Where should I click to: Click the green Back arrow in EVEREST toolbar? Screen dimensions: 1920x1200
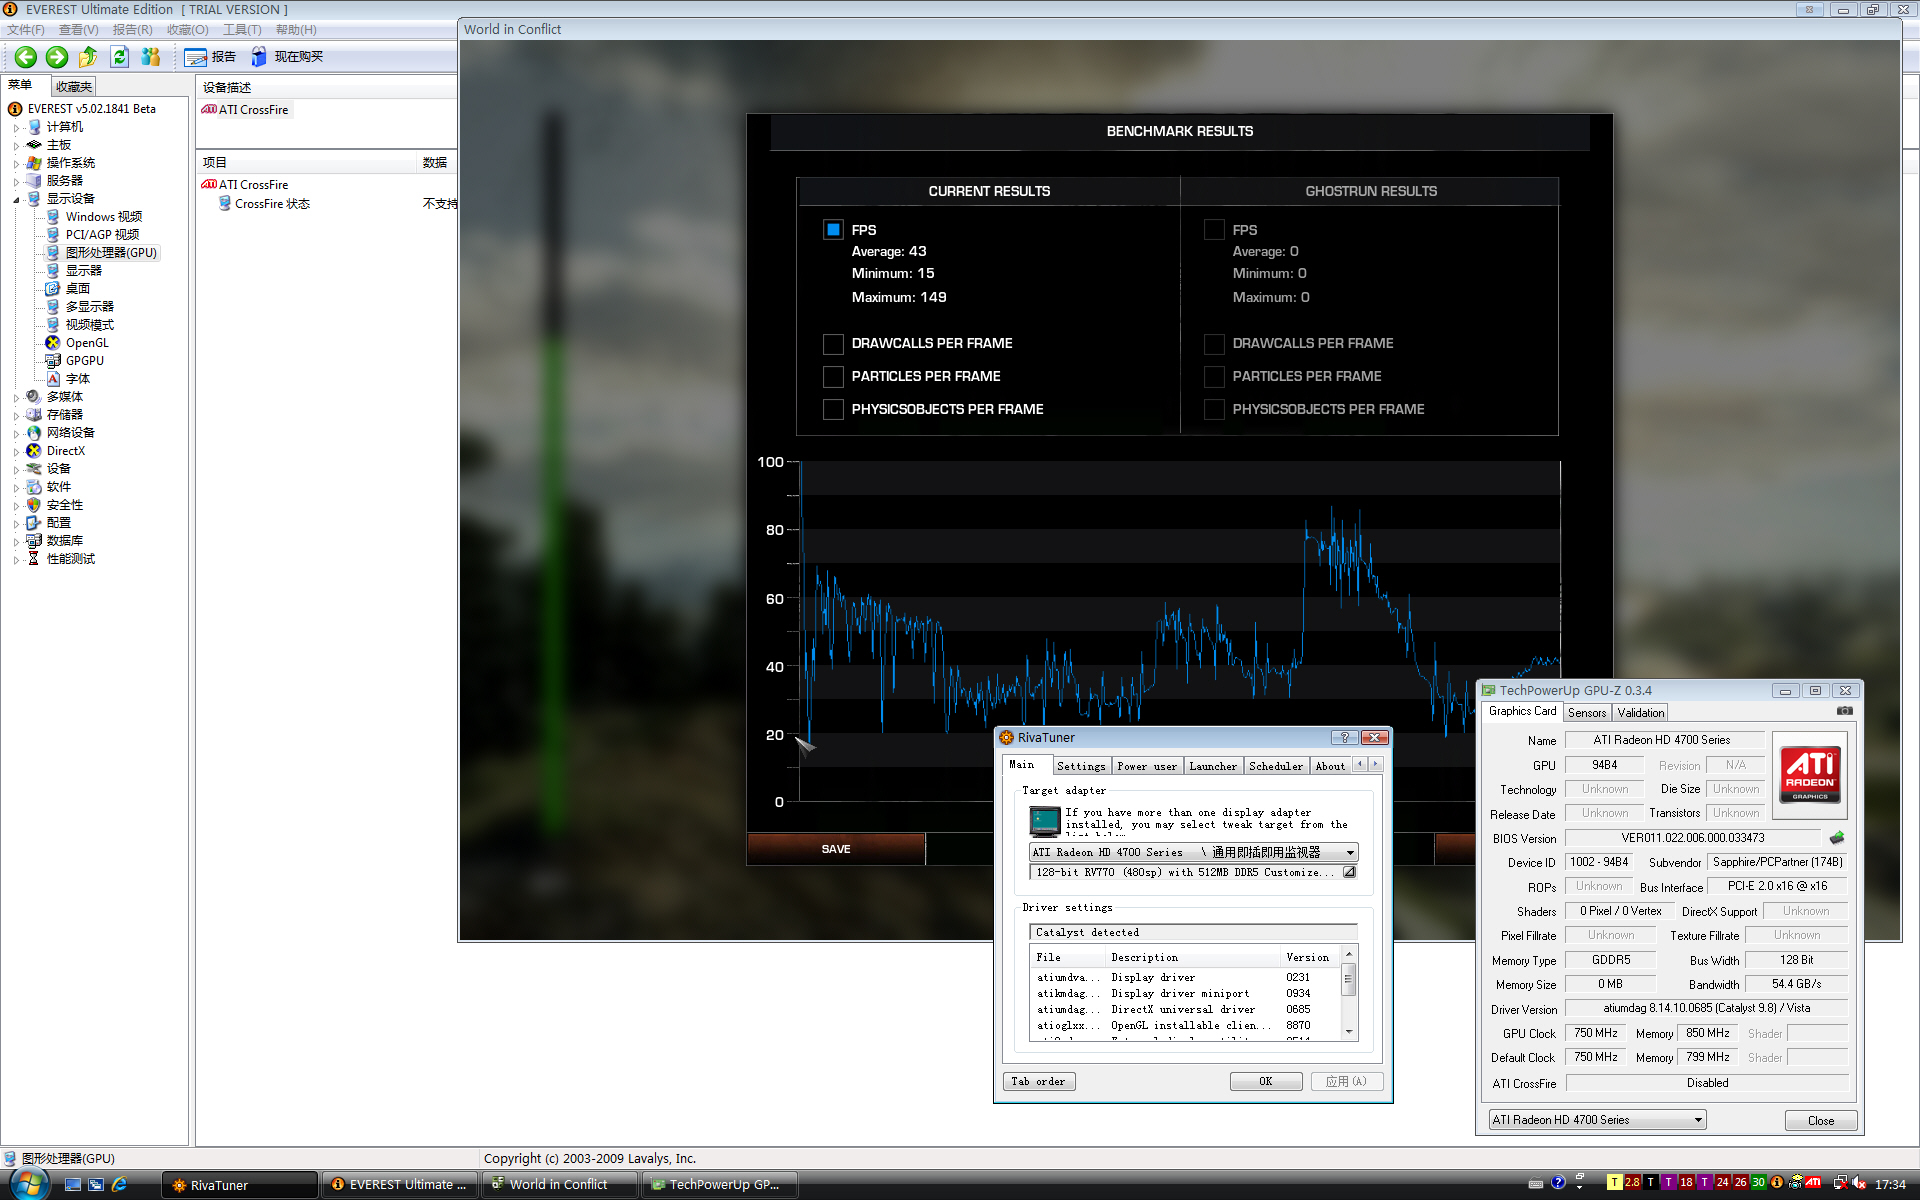point(26,57)
